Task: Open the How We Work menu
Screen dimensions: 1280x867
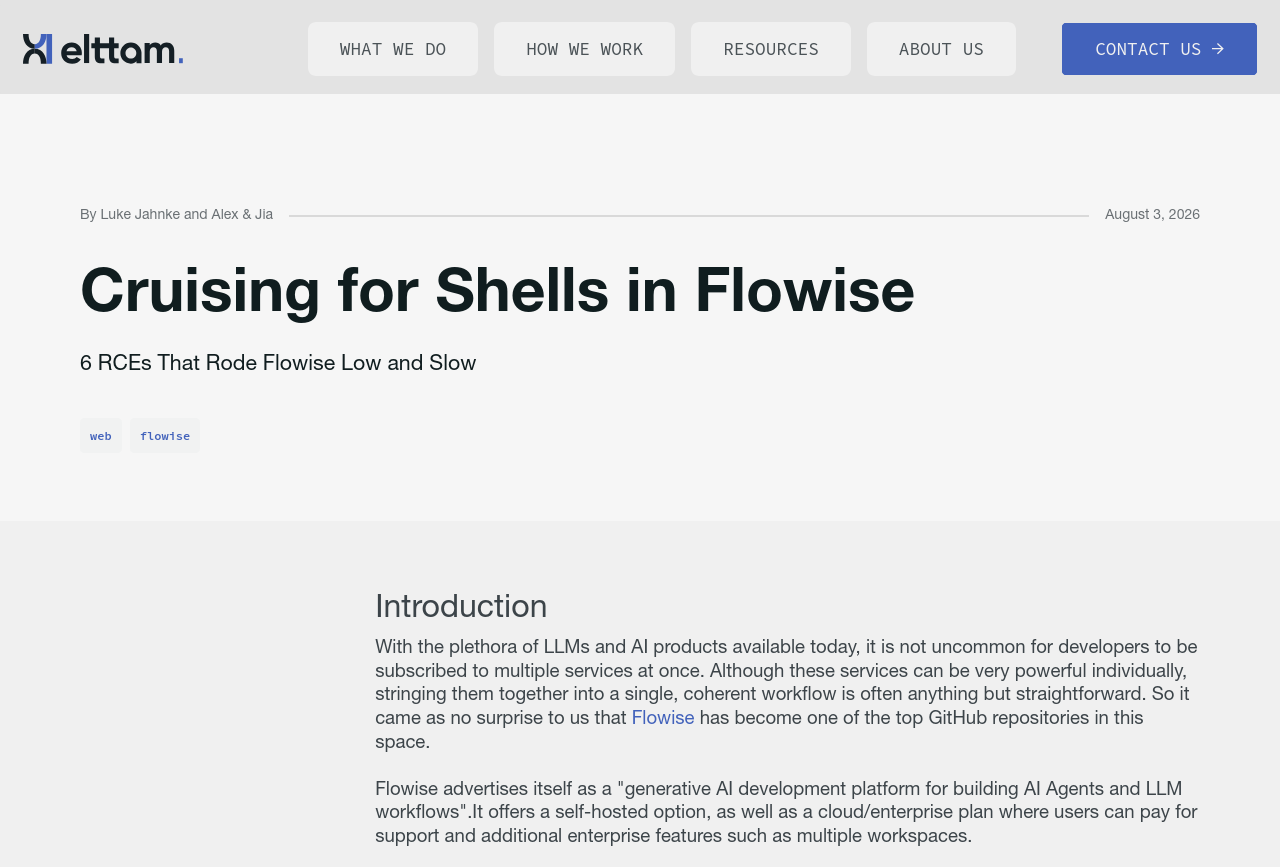Action: [584, 49]
